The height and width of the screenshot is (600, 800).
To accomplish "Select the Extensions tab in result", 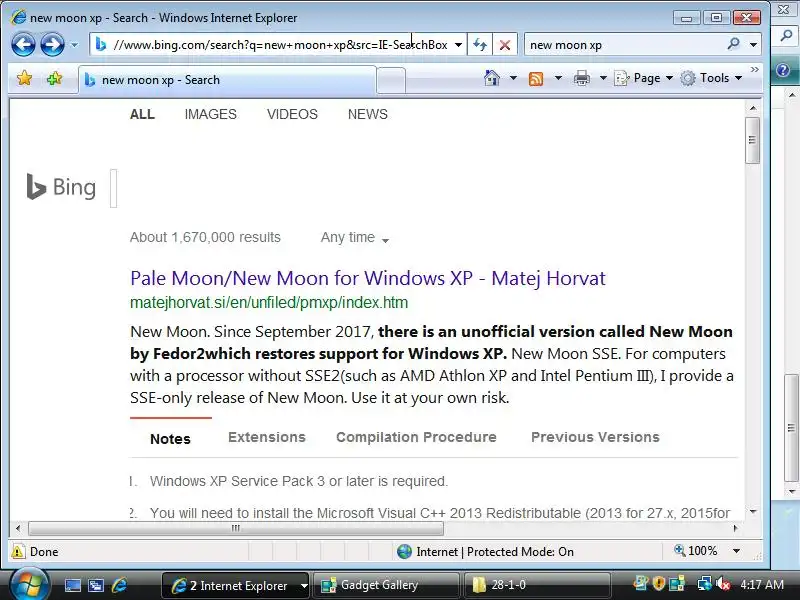I will point(267,437).
